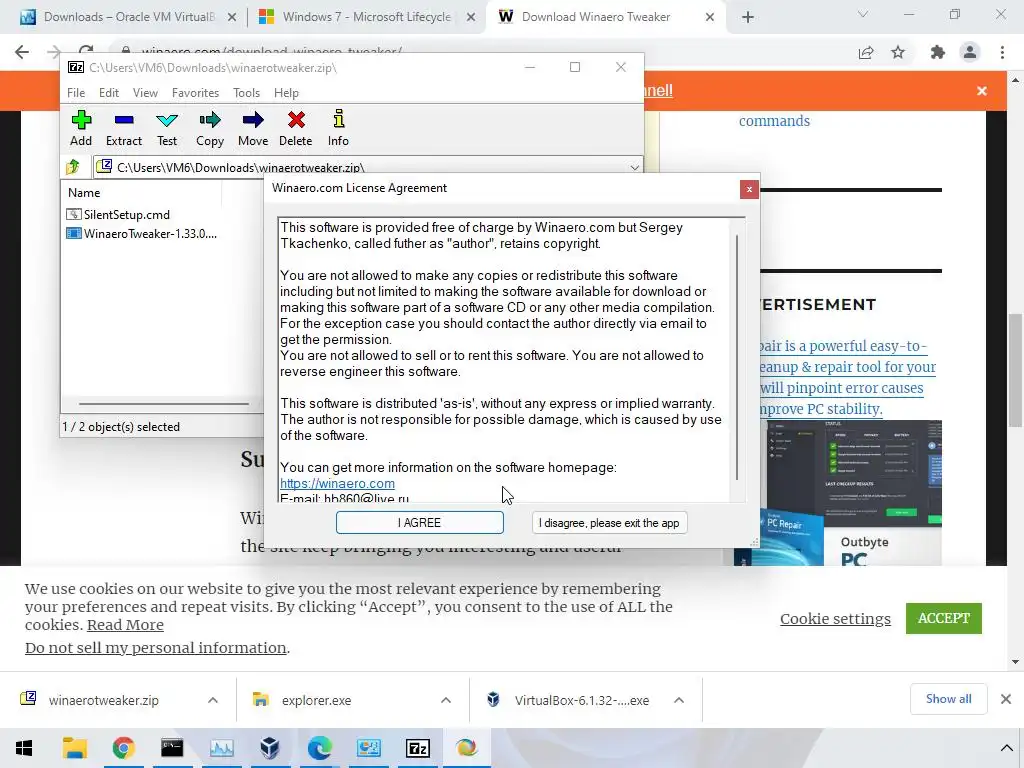Screen dimensions: 1024x768
Task: Click the browser Back arrow
Action: click(x=22, y=52)
